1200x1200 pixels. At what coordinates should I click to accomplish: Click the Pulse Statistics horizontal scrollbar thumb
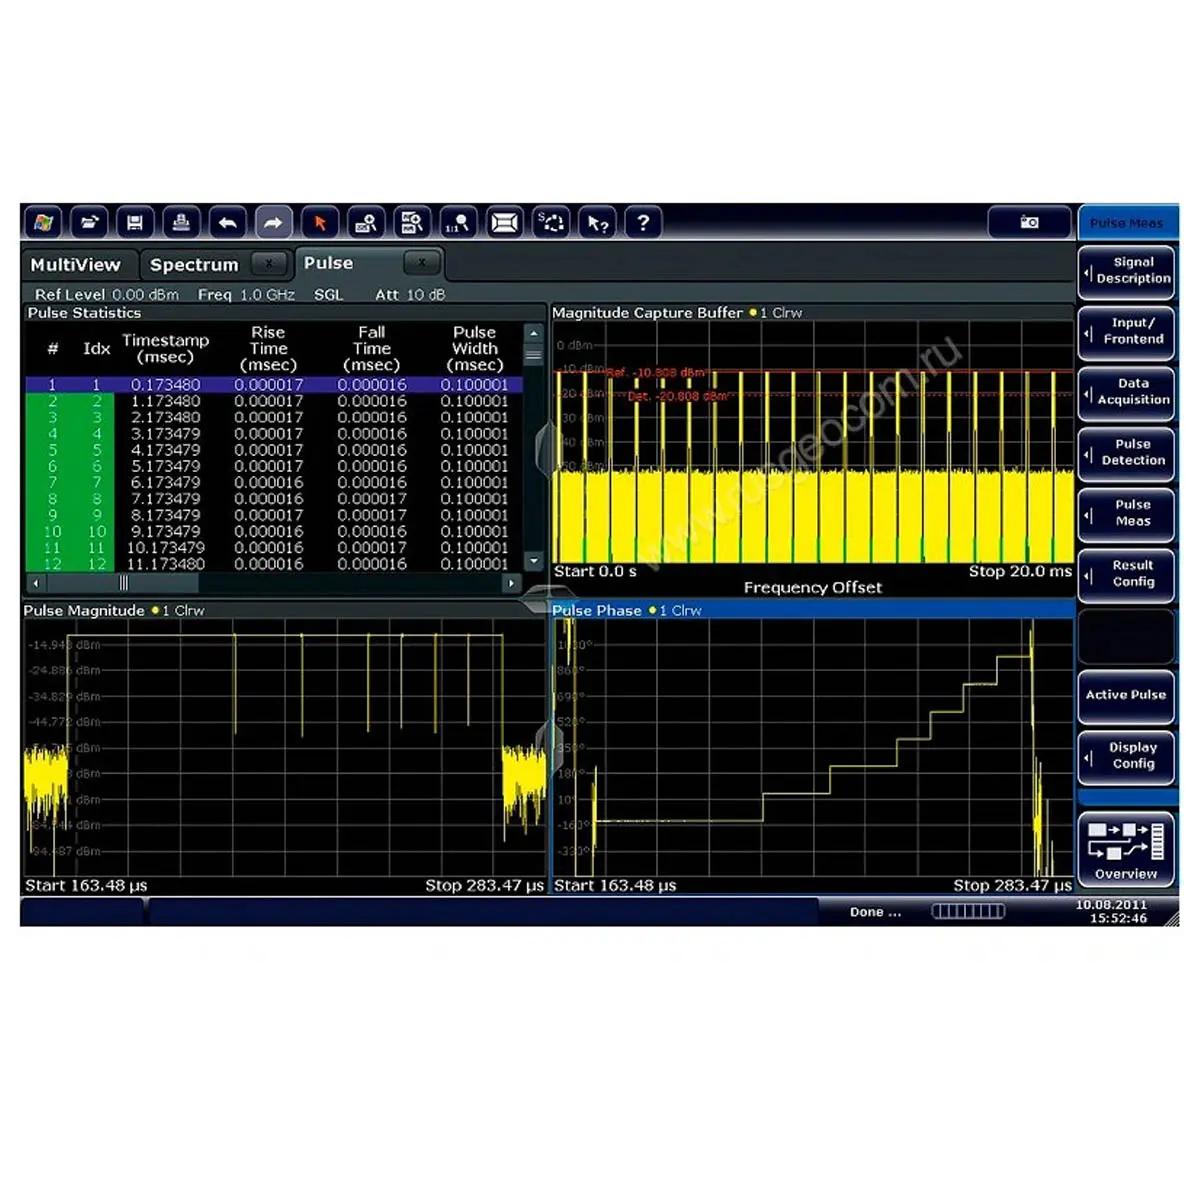[x=124, y=583]
